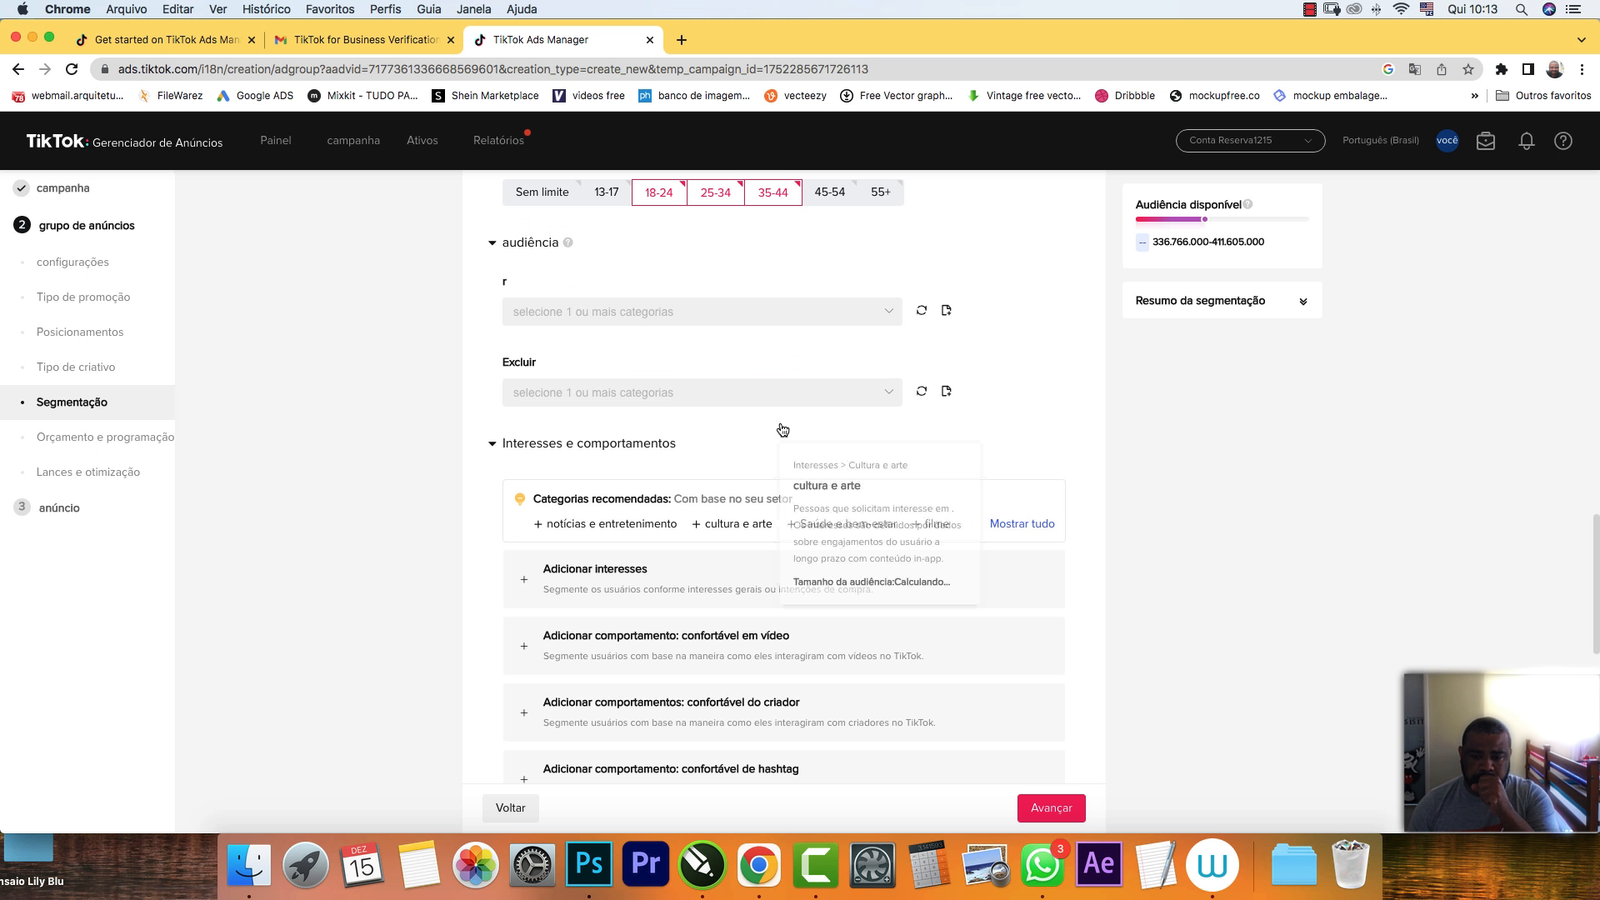Click the refresh icon beside the Excluir dropdown
The image size is (1600, 900).
point(921,391)
